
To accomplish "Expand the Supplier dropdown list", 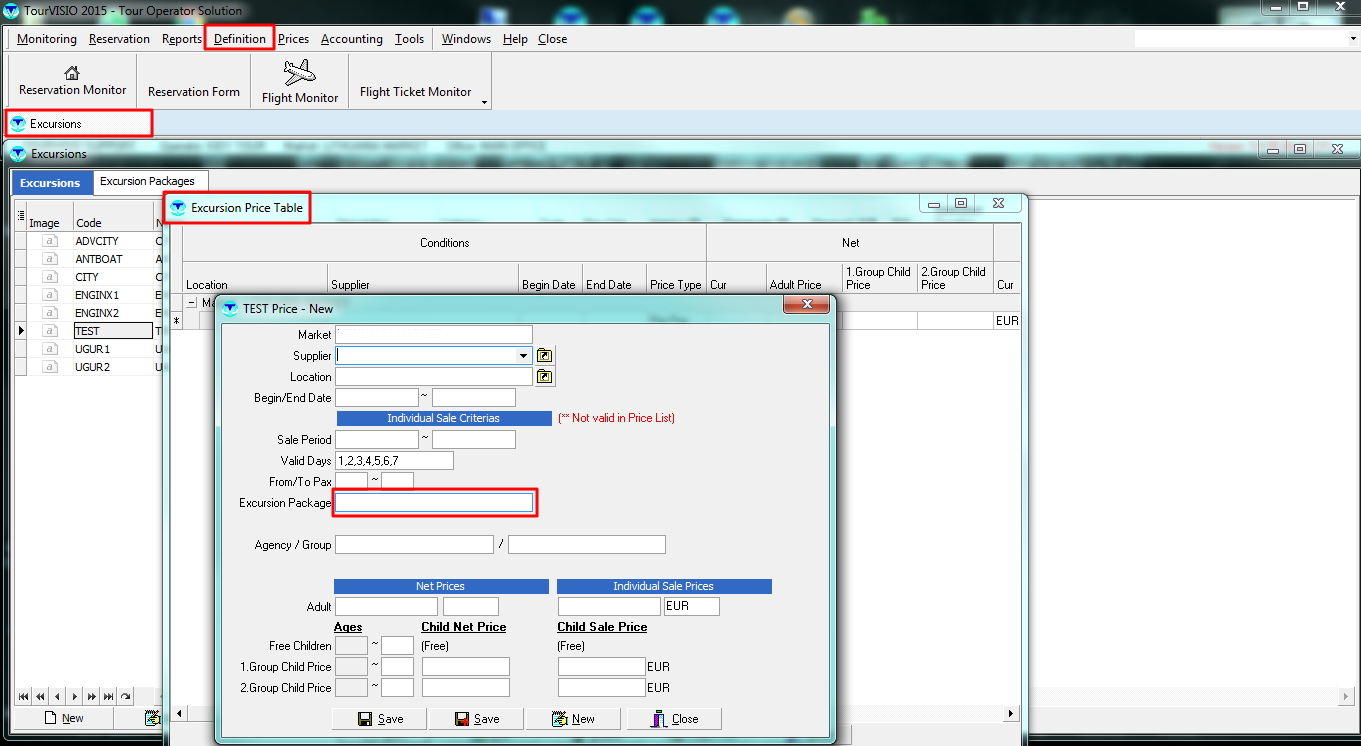I will coord(523,355).
